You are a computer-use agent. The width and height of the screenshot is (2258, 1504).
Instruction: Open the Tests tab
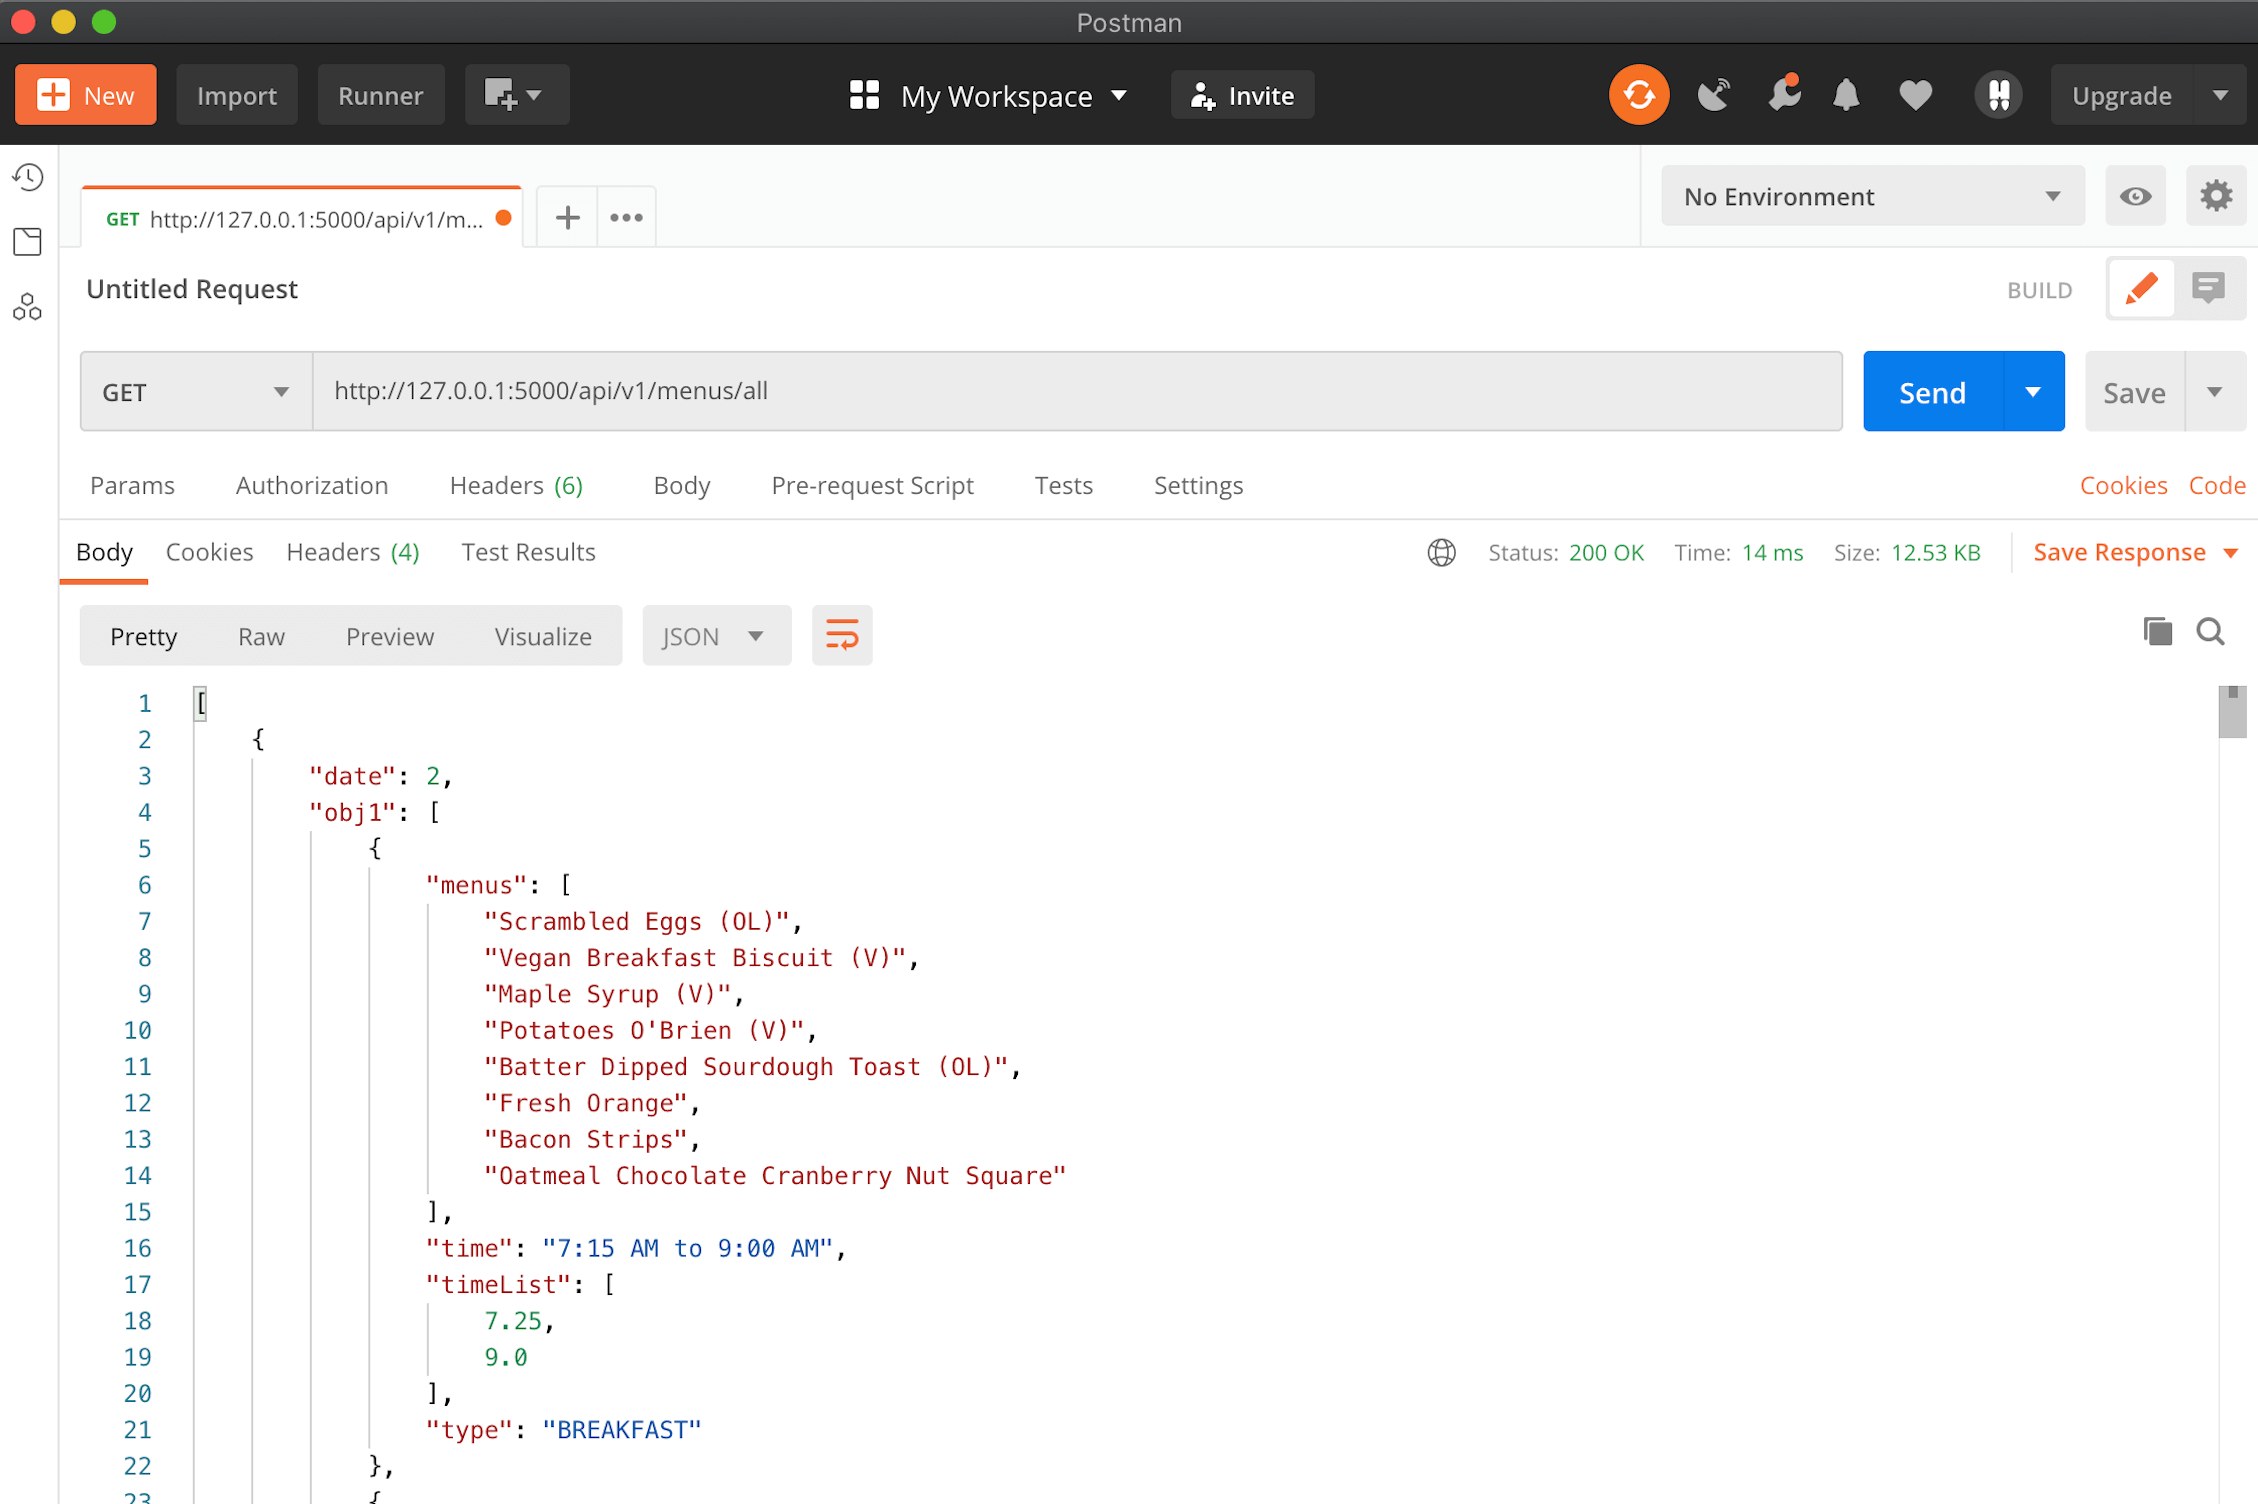click(1063, 486)
